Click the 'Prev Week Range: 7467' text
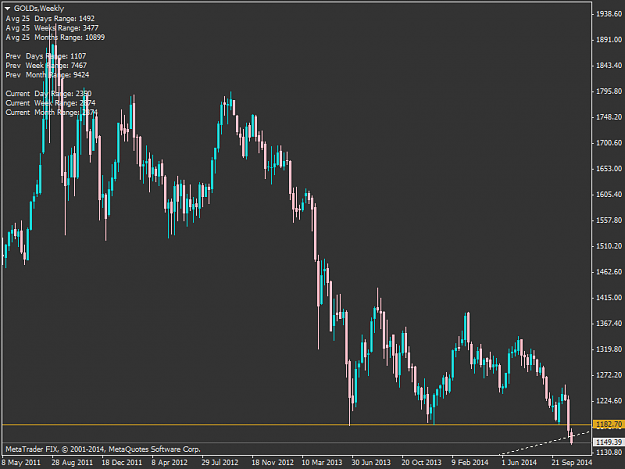Screen dimensions: 625x469 (x=46, y=65)
